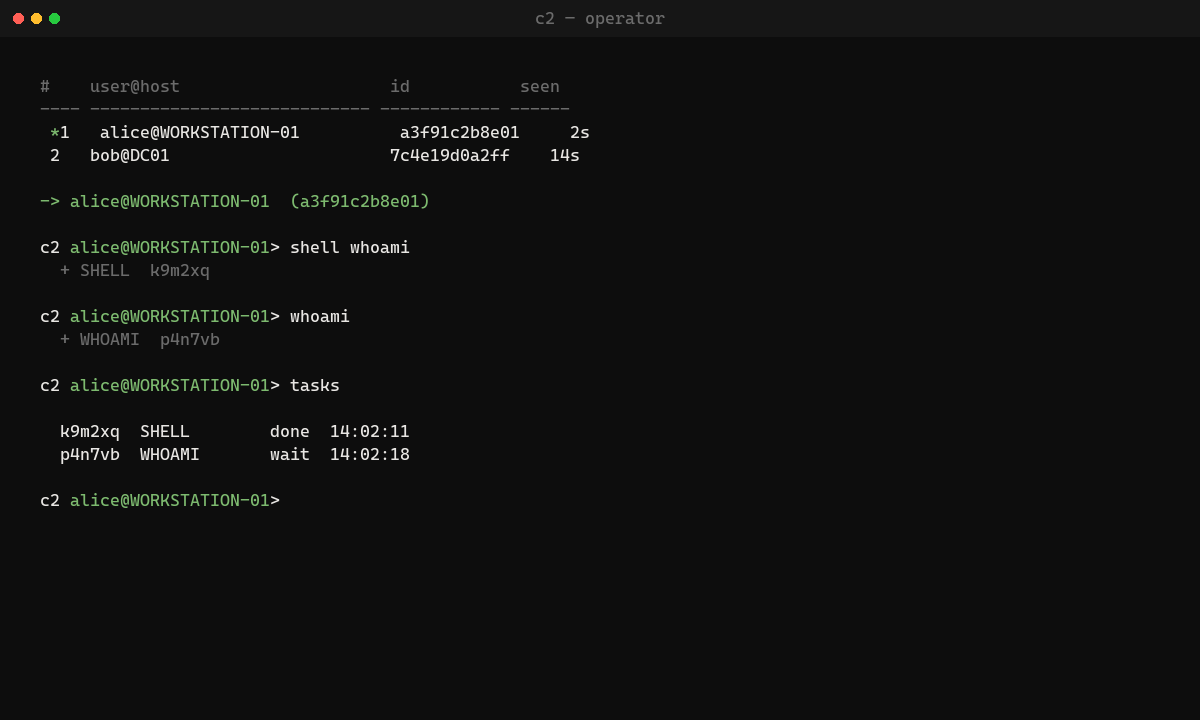Click the 'shell whoami' command text

coord(350,247)
